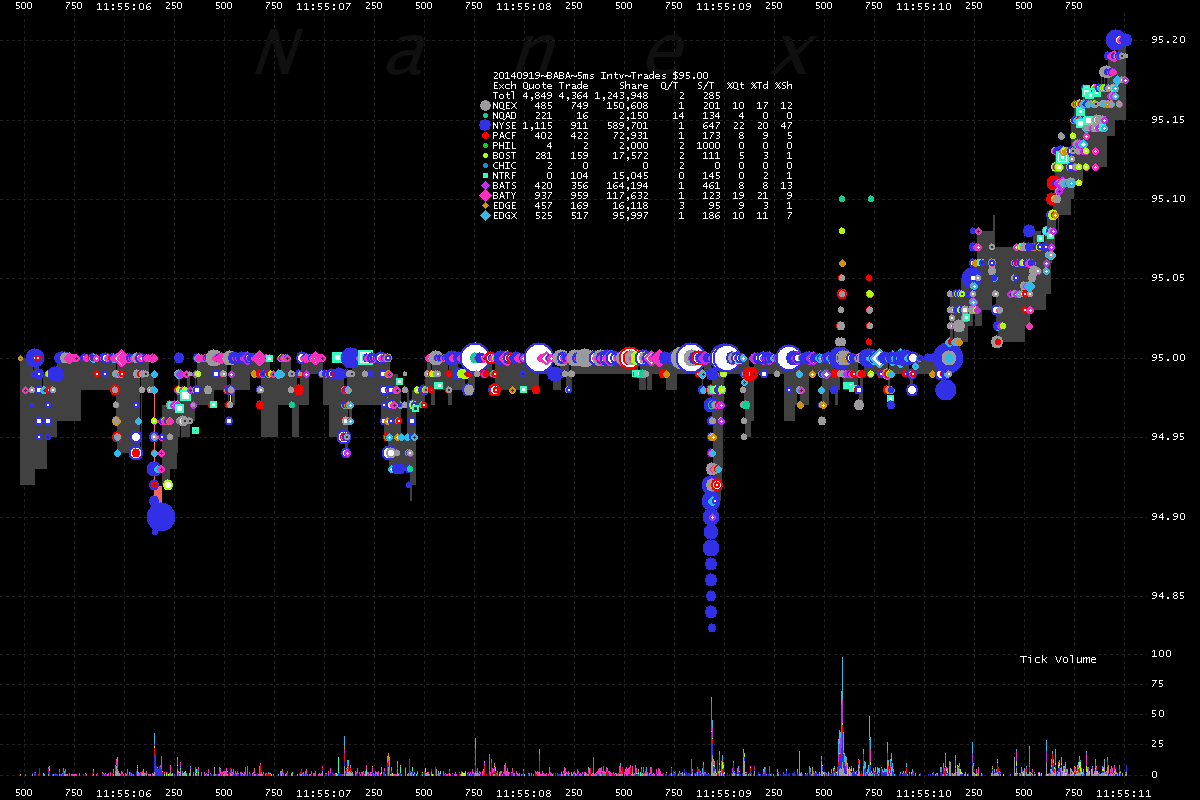Click the magenta BATY legend diamond
1200x800 pixels.
pos(485,195)
